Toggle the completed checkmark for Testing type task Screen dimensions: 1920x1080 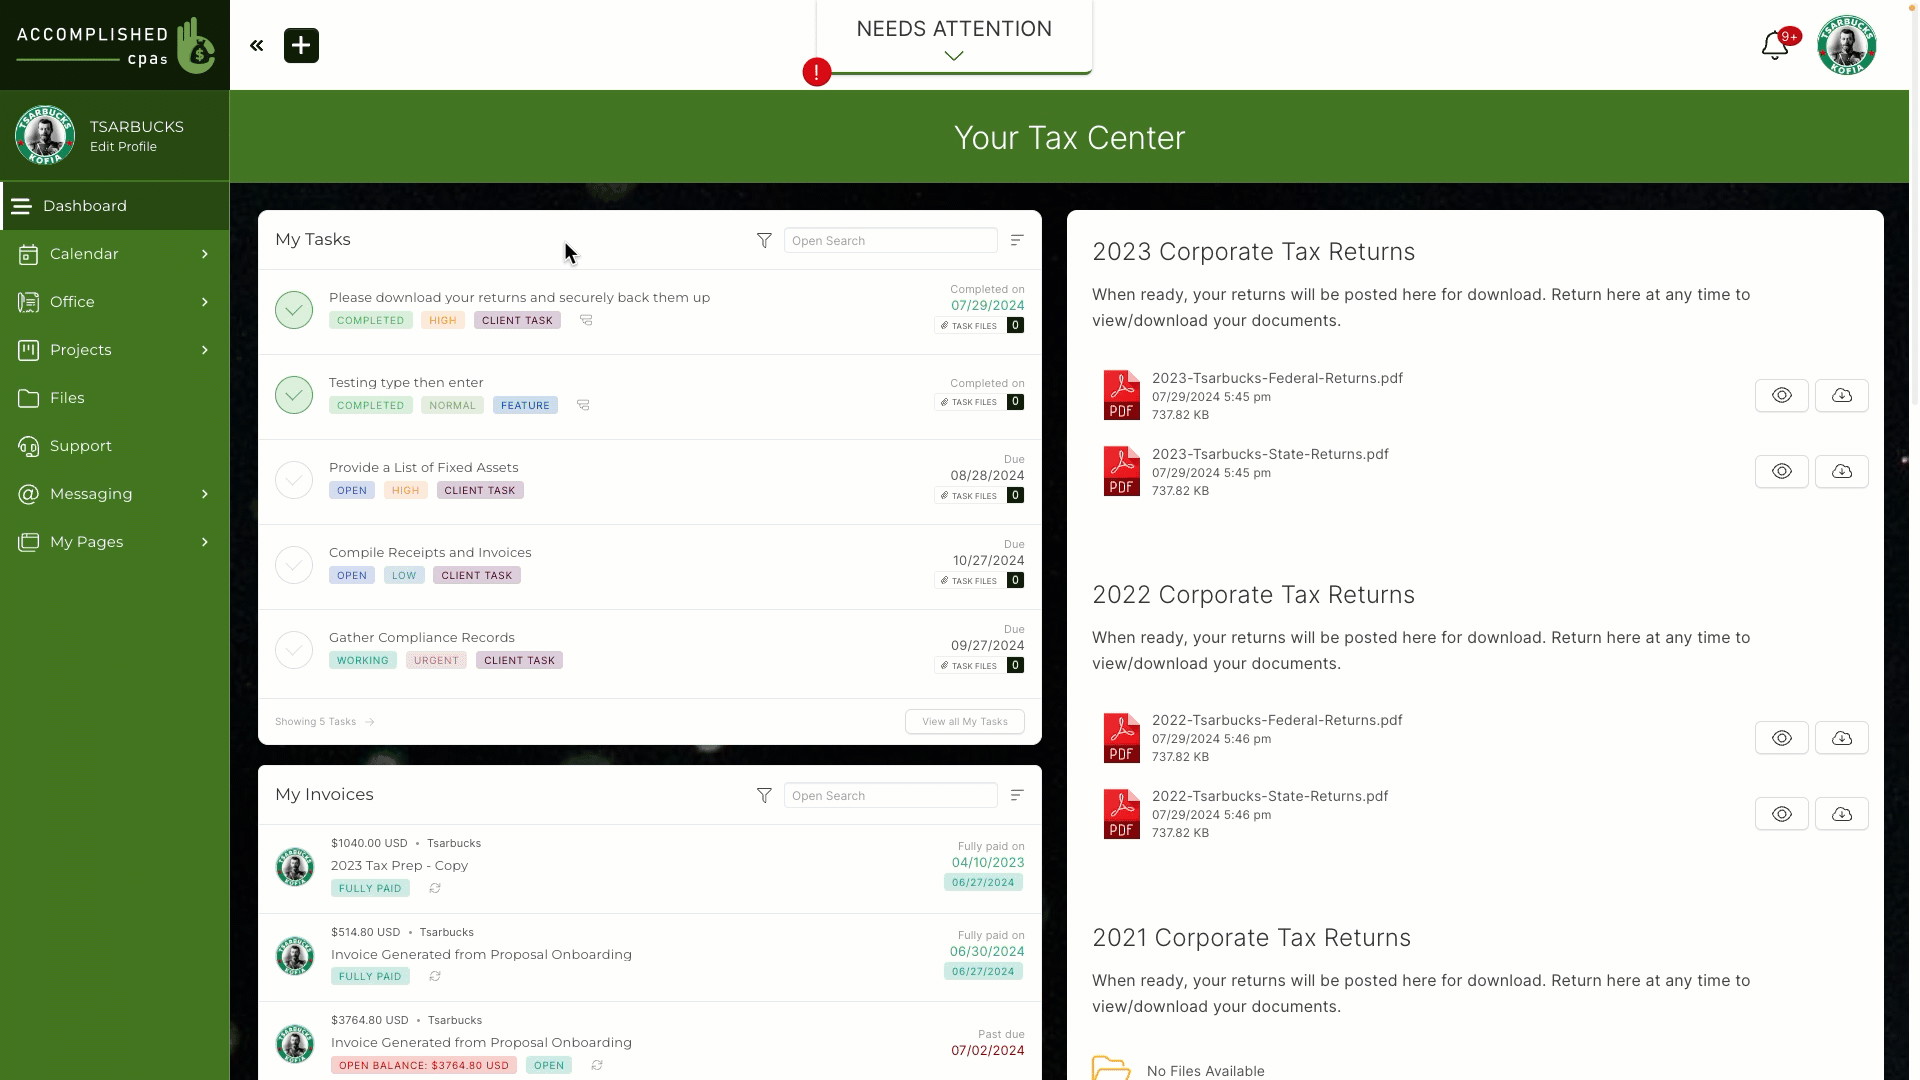[x=295, y=393]
